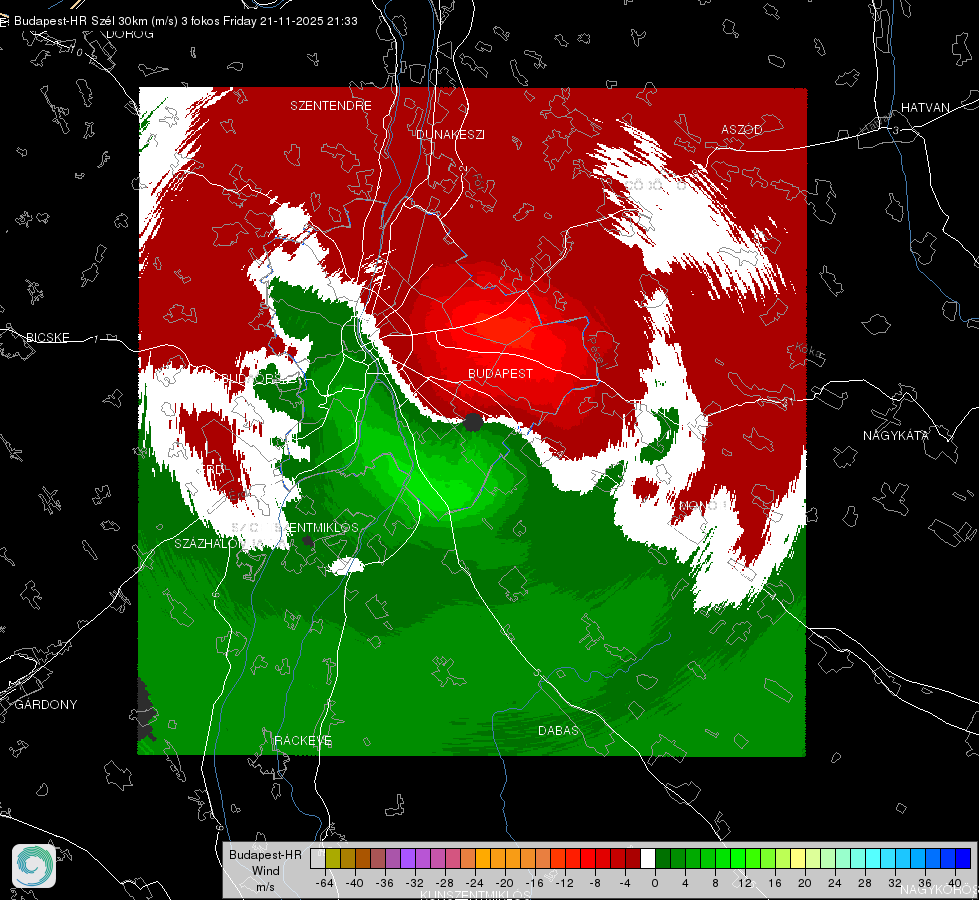The width and height of the screenshot is (979, 900).
Task: Click the NAGYKOROS label at bottom-right
Action: 940,889
